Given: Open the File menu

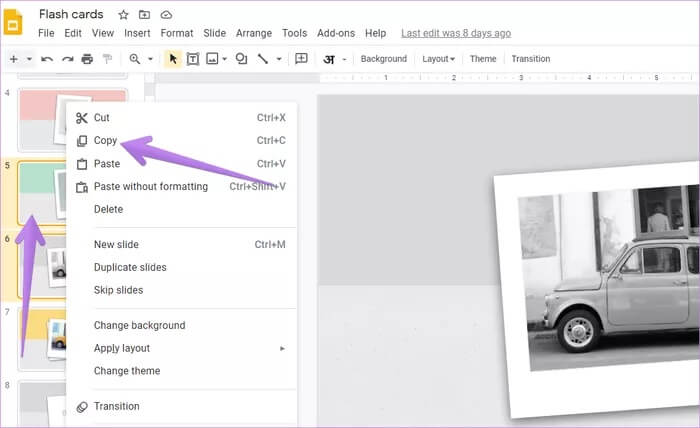Looking at the screenshot, I should coord(46,33).
